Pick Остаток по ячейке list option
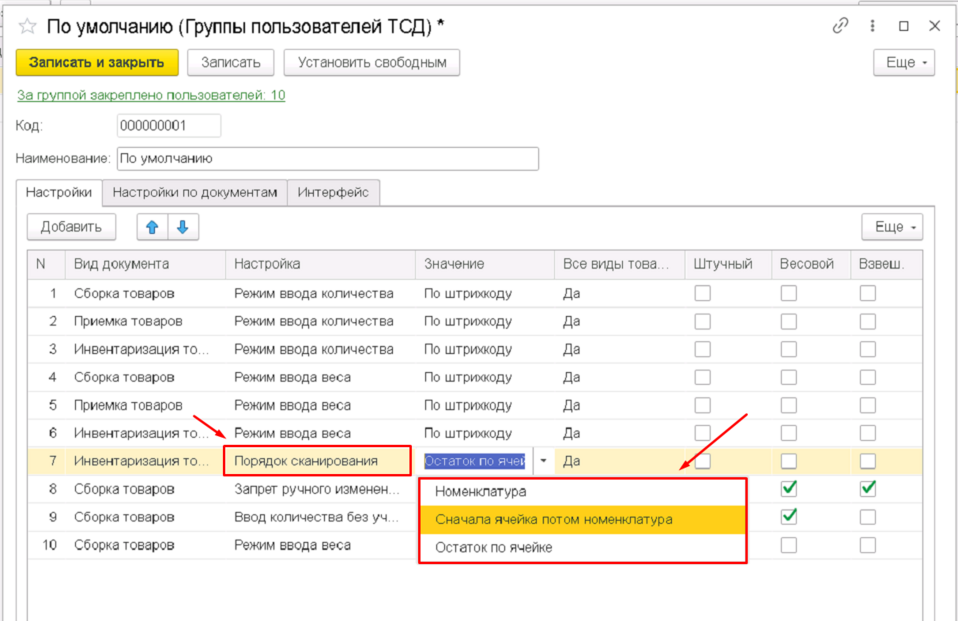Viewport: 958px width, 621px height. 493,548
